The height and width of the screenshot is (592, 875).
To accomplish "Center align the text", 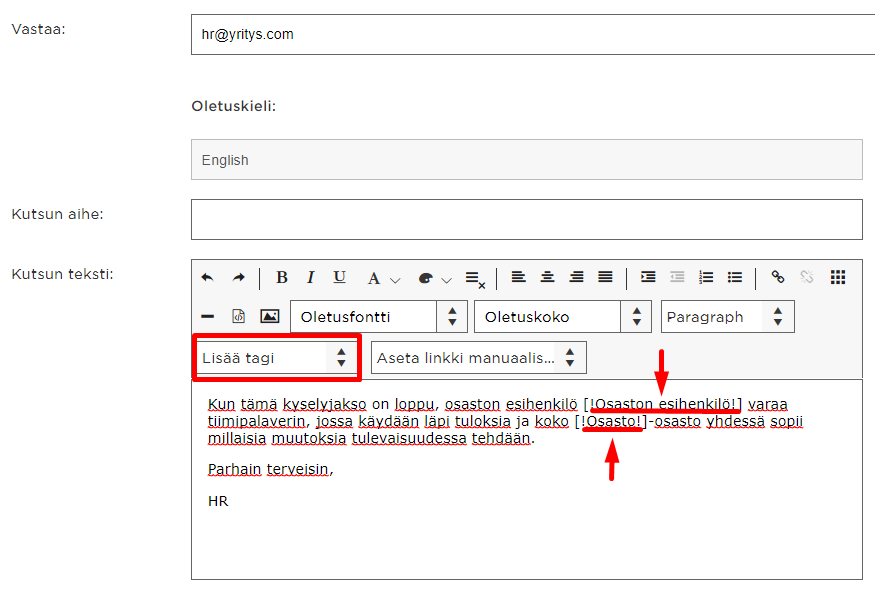I will (x=547, y=277).
